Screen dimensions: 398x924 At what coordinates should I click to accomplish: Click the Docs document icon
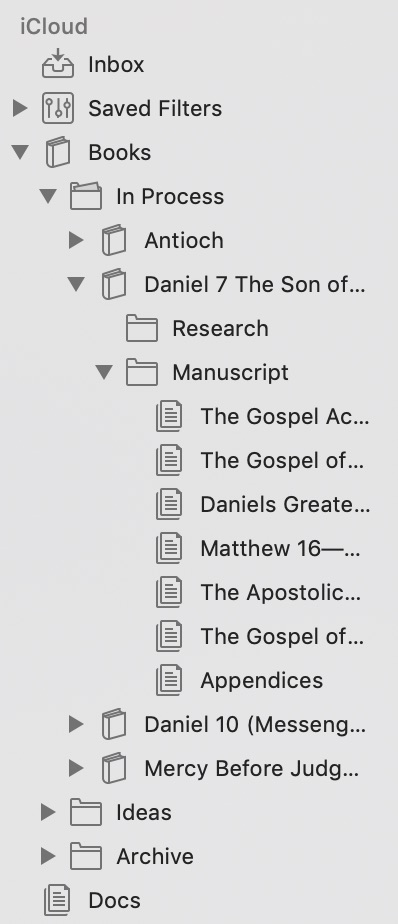click(x=58, y=900)
